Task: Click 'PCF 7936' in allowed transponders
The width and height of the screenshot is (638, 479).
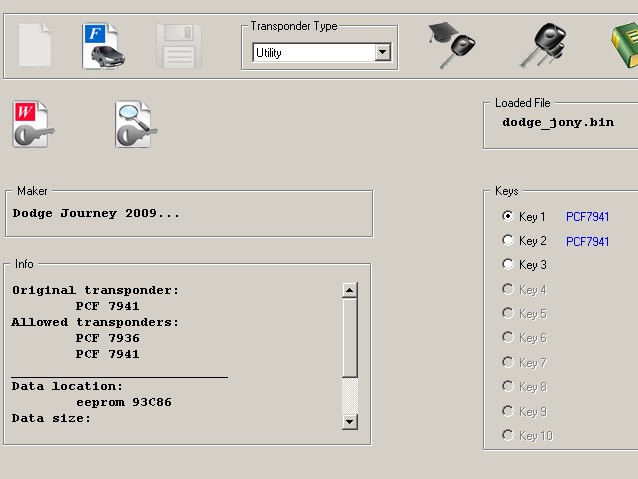Action: [x=107, y=338]
